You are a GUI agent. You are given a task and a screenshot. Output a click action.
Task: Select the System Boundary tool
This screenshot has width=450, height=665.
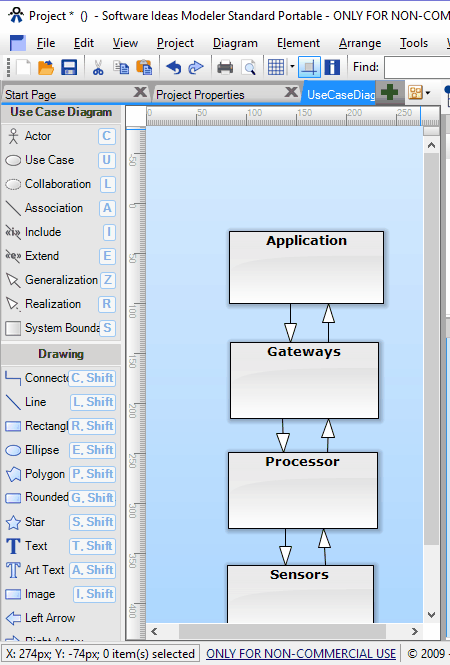(60, 328)
